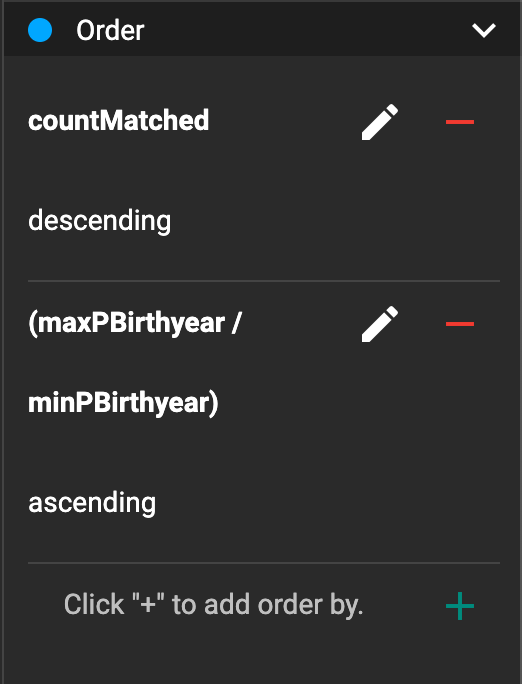Click divider line above the add order hint

pyautogui.click(x=264, y=563)
